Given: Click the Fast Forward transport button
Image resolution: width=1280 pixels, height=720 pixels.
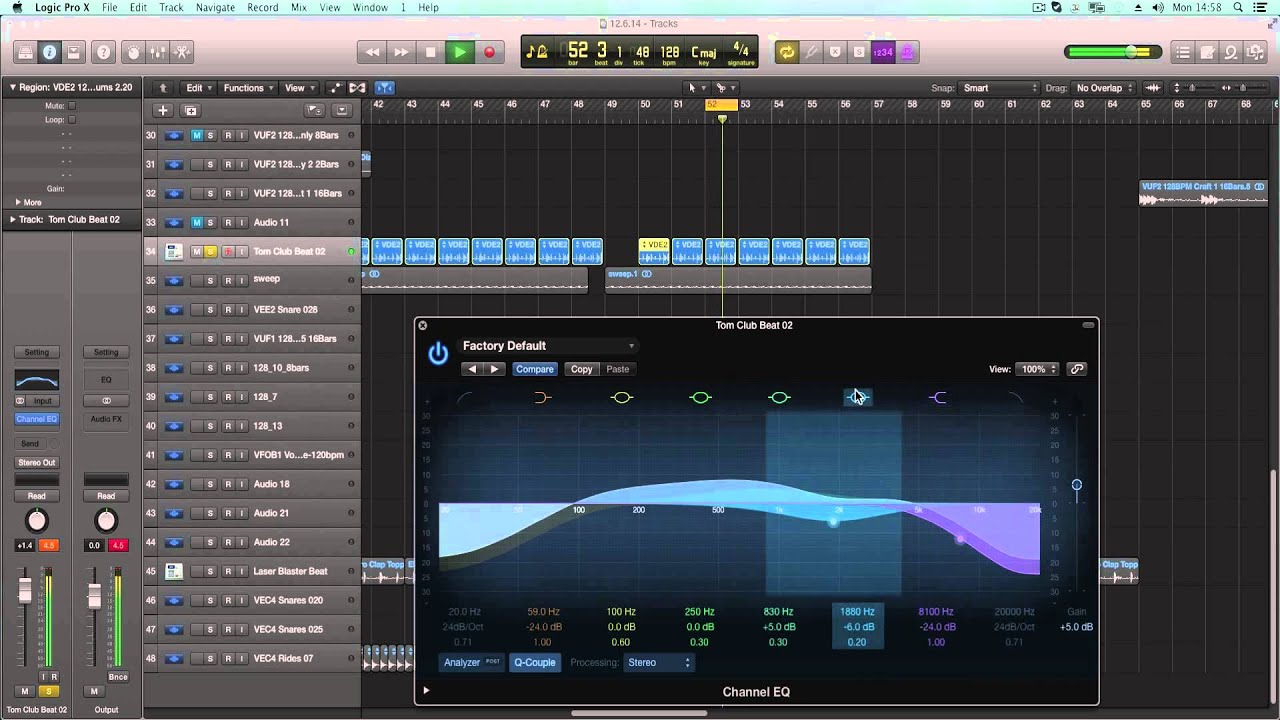Looking at the screenshot, I should 401,52.
